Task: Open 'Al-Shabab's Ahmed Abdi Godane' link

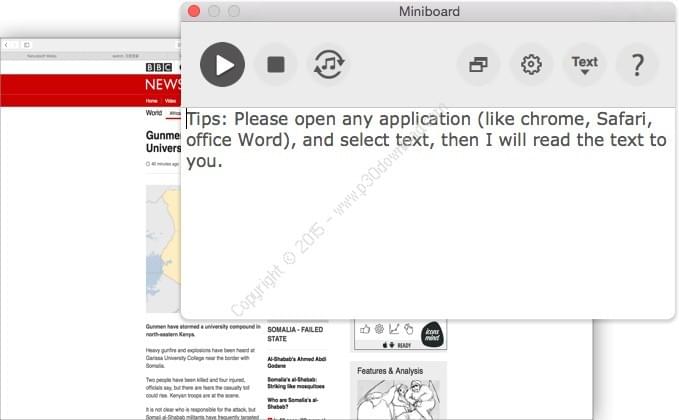Action: (297, 362)
